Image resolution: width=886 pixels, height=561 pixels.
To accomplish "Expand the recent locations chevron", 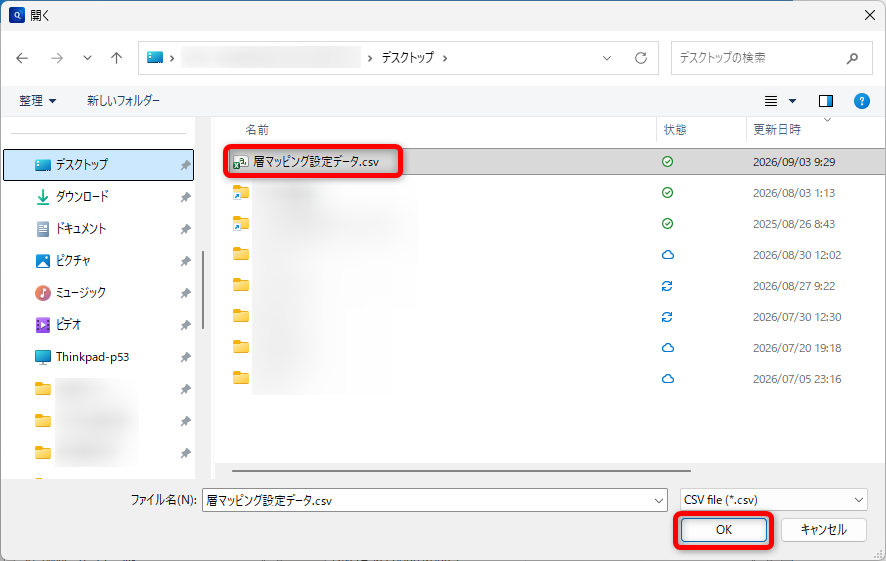I will click(x=87, y=58).
